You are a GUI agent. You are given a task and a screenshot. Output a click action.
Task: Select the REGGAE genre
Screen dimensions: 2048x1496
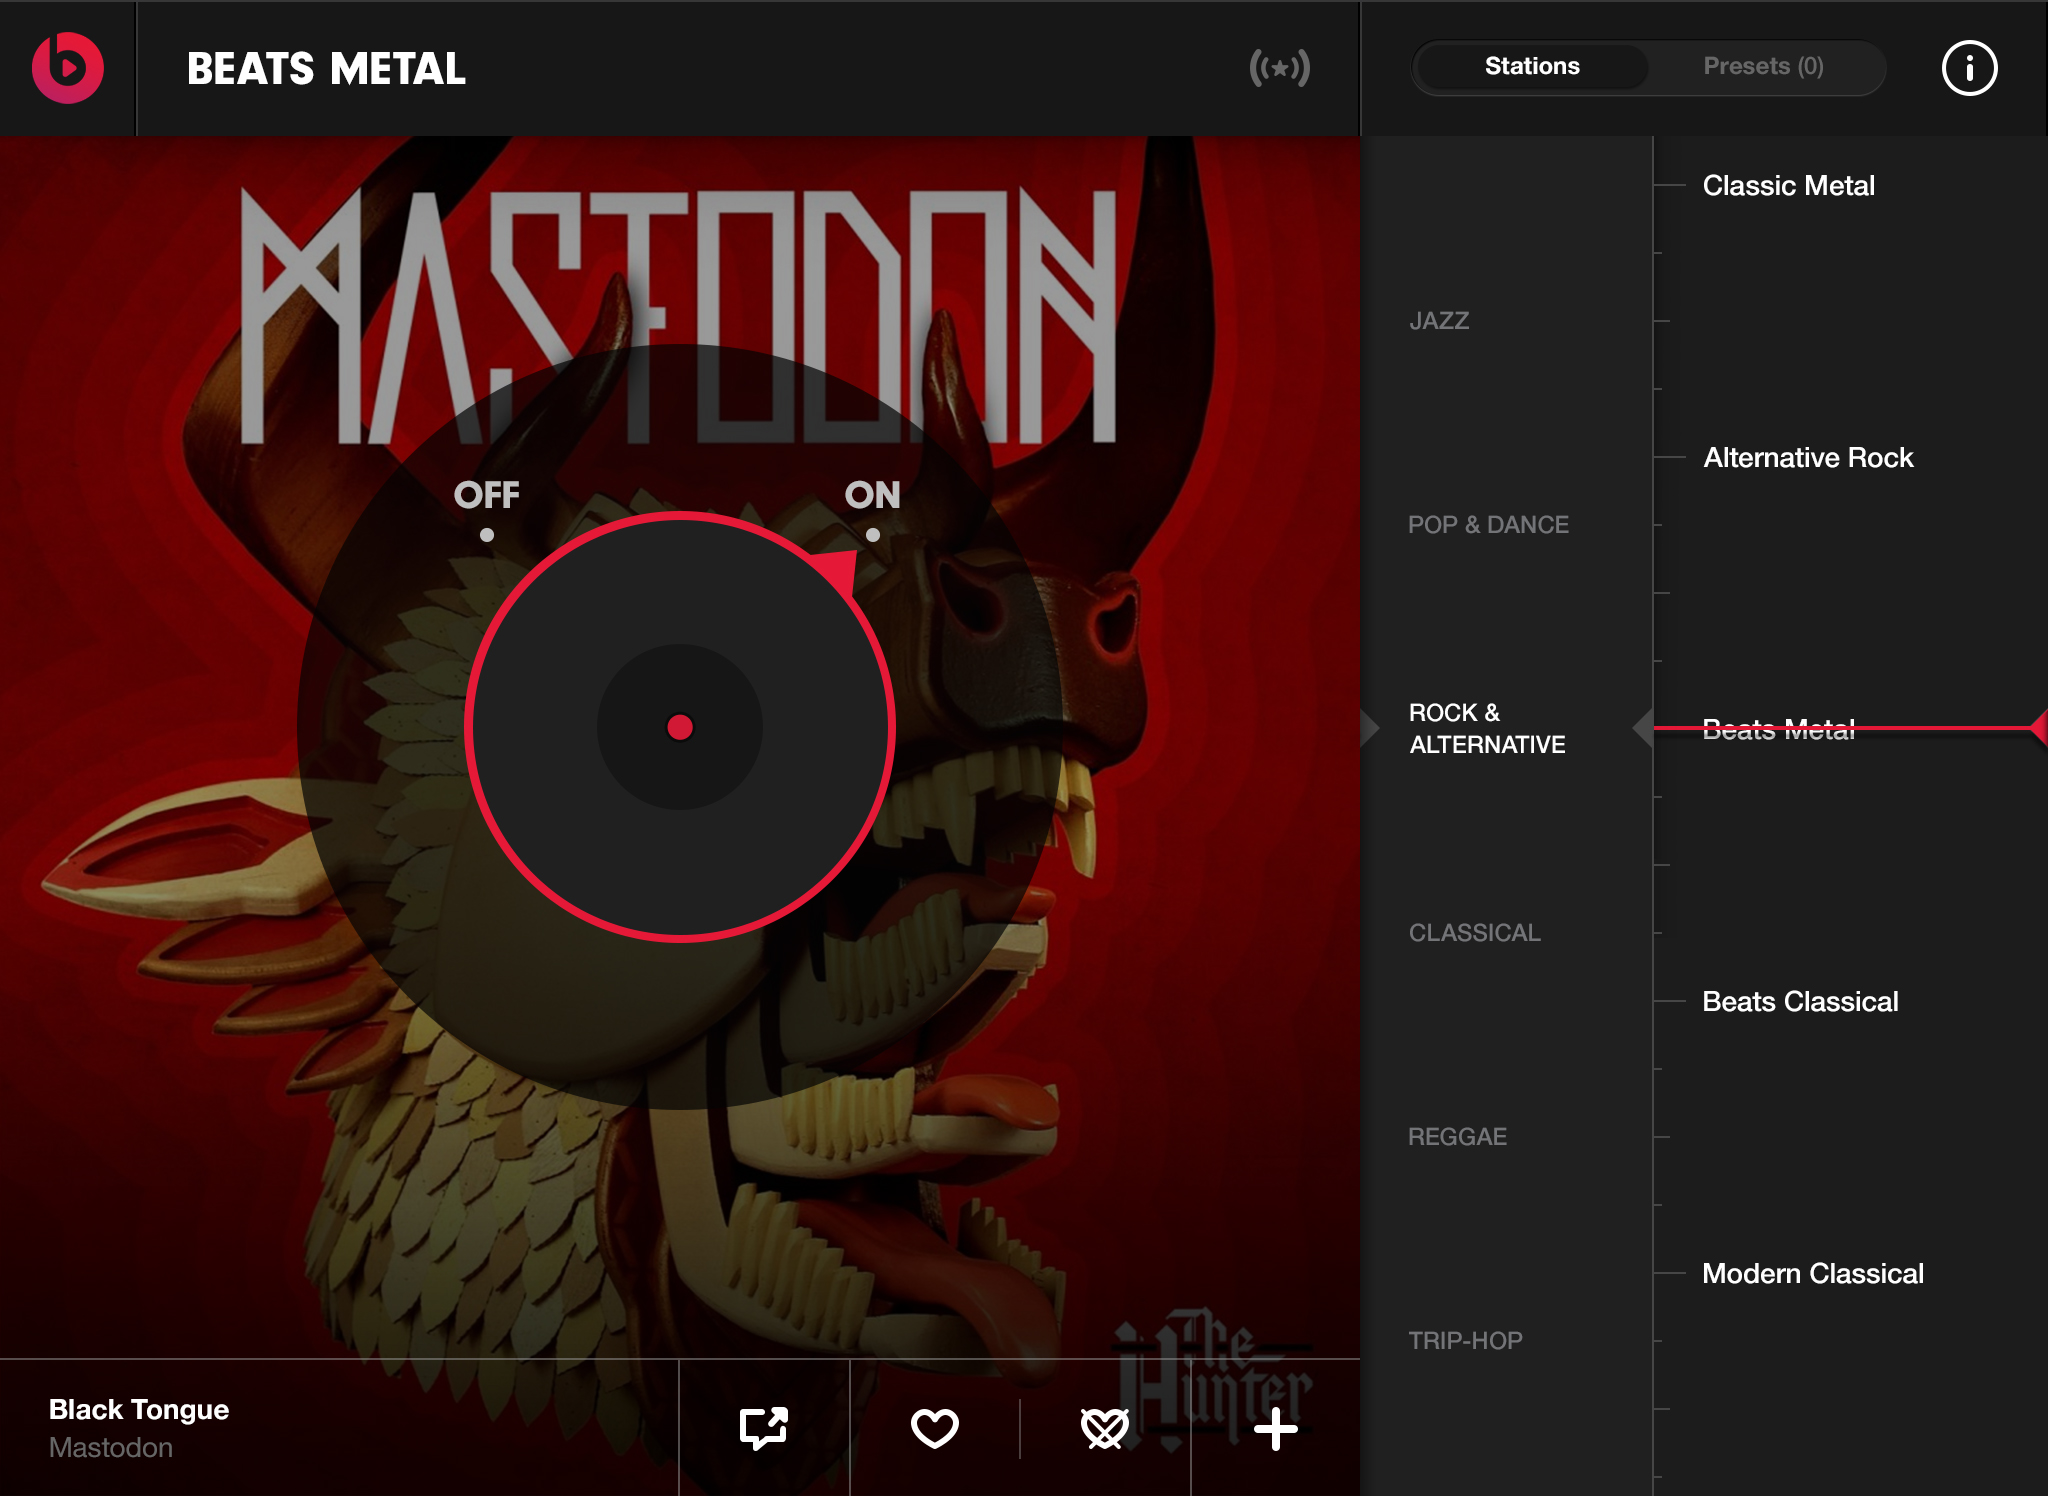[1457, 1137]
